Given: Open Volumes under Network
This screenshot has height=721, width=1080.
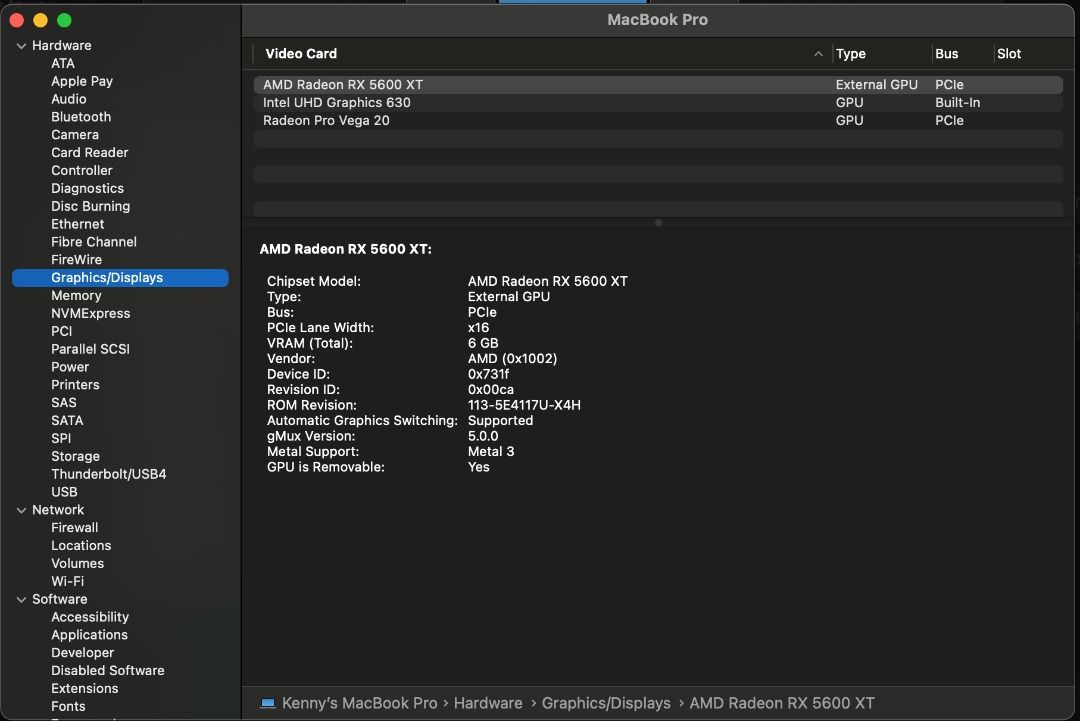Looking at the screenshot, I should 78,564.
